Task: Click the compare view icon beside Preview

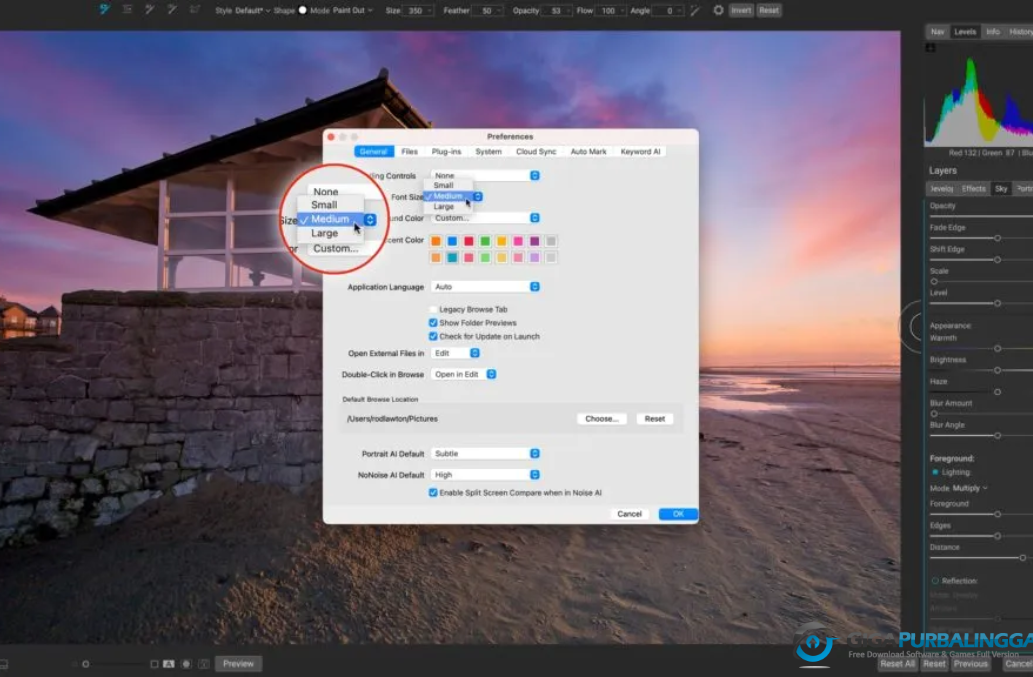Action: coord(204,664)
